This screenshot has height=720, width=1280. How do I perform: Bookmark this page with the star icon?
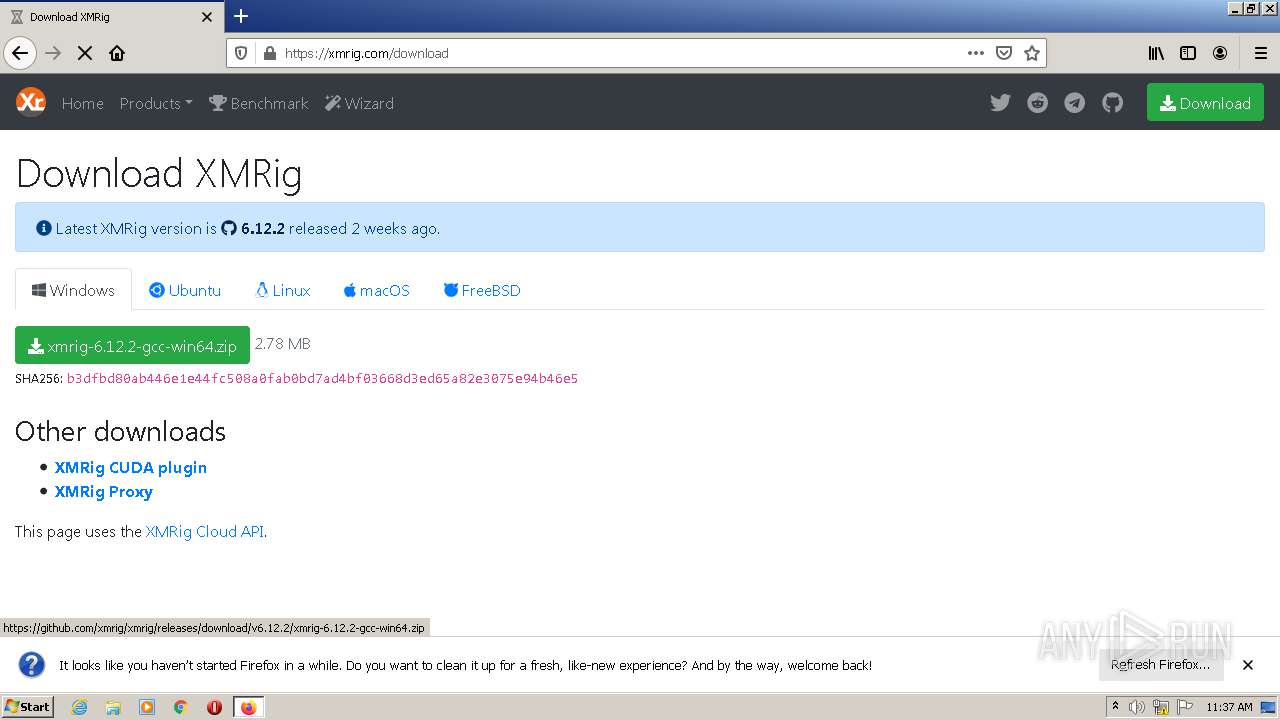point(1032,53)
